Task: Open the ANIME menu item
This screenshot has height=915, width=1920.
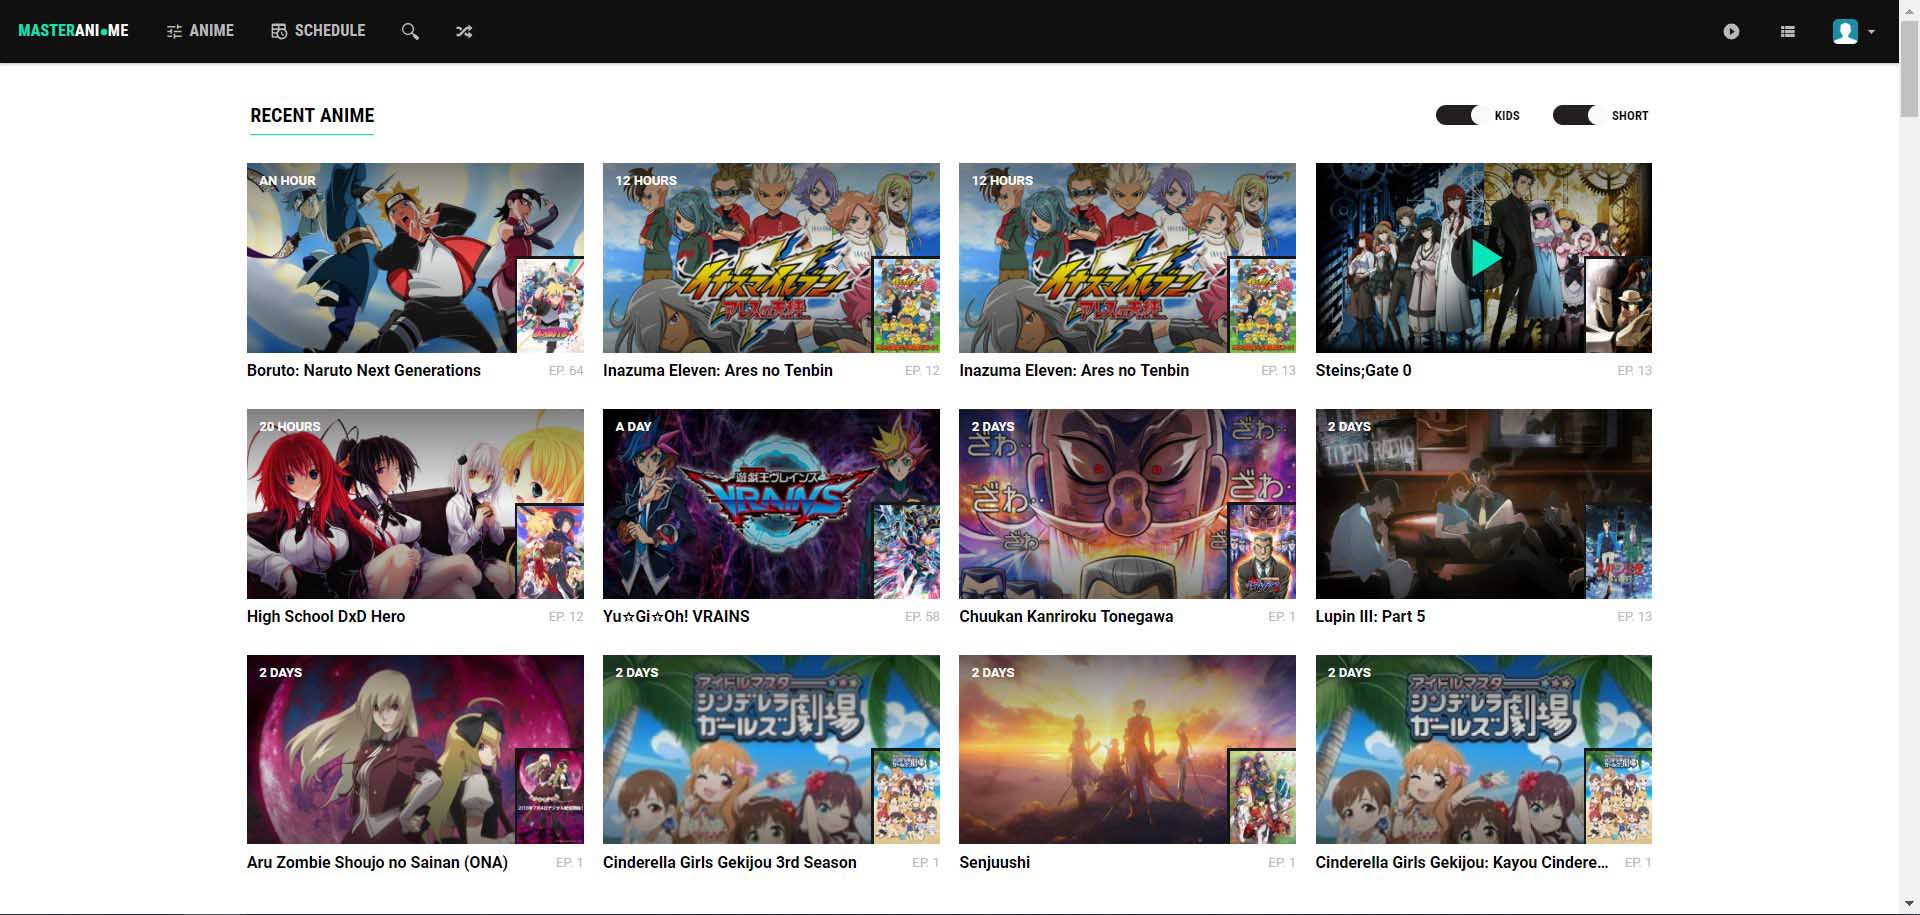Action: pos(200,31)
